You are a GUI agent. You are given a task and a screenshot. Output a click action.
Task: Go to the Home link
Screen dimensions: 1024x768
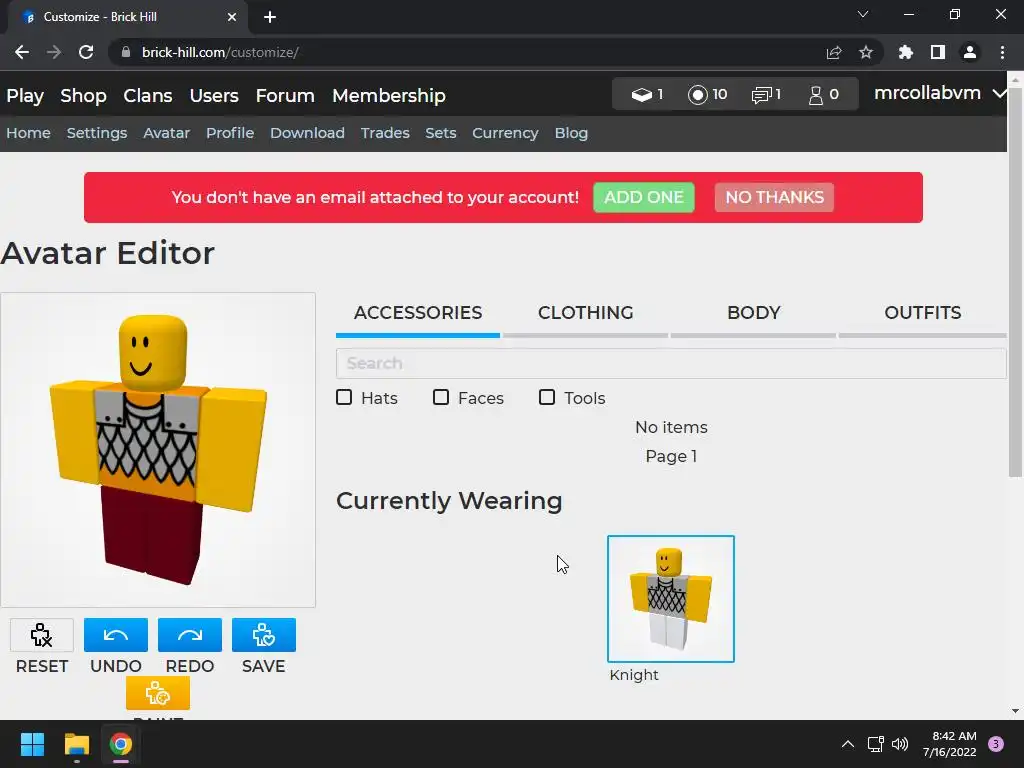point(29,133)
